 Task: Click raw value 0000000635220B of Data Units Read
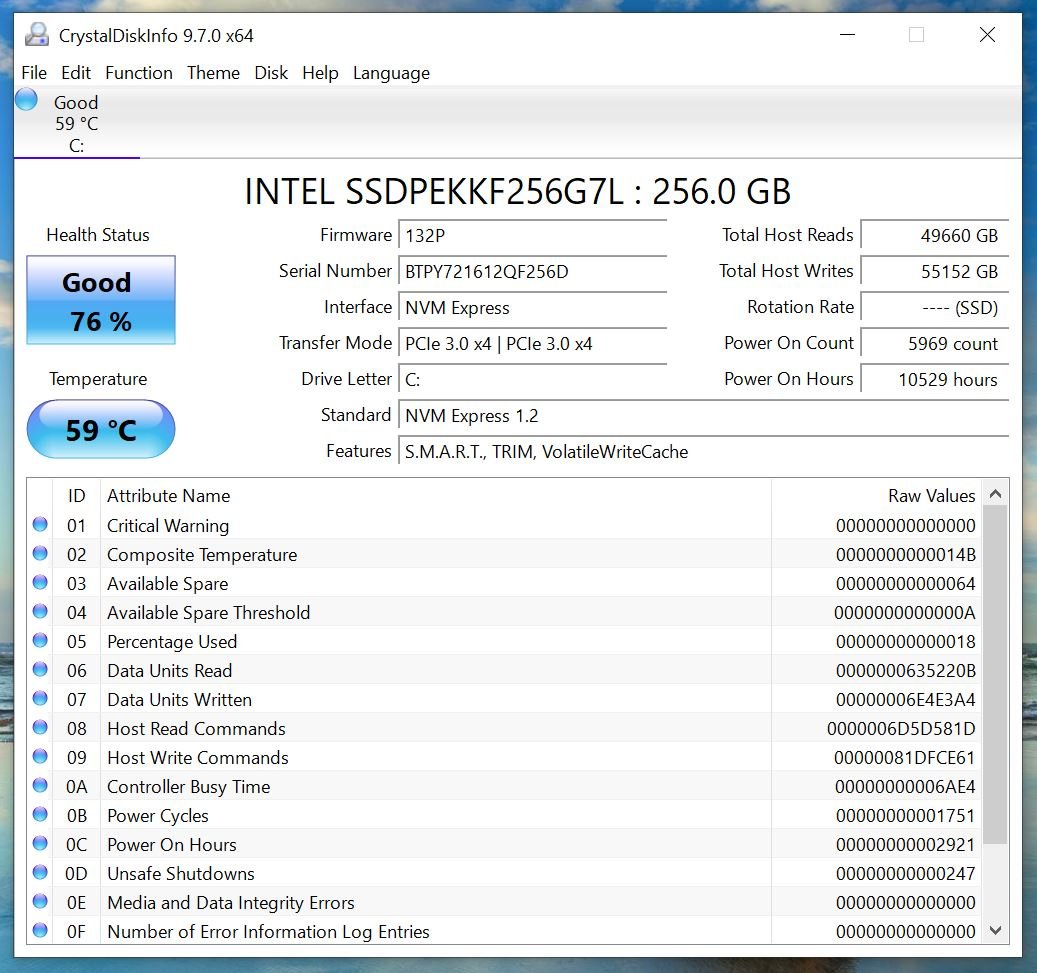tap(905, 671)
